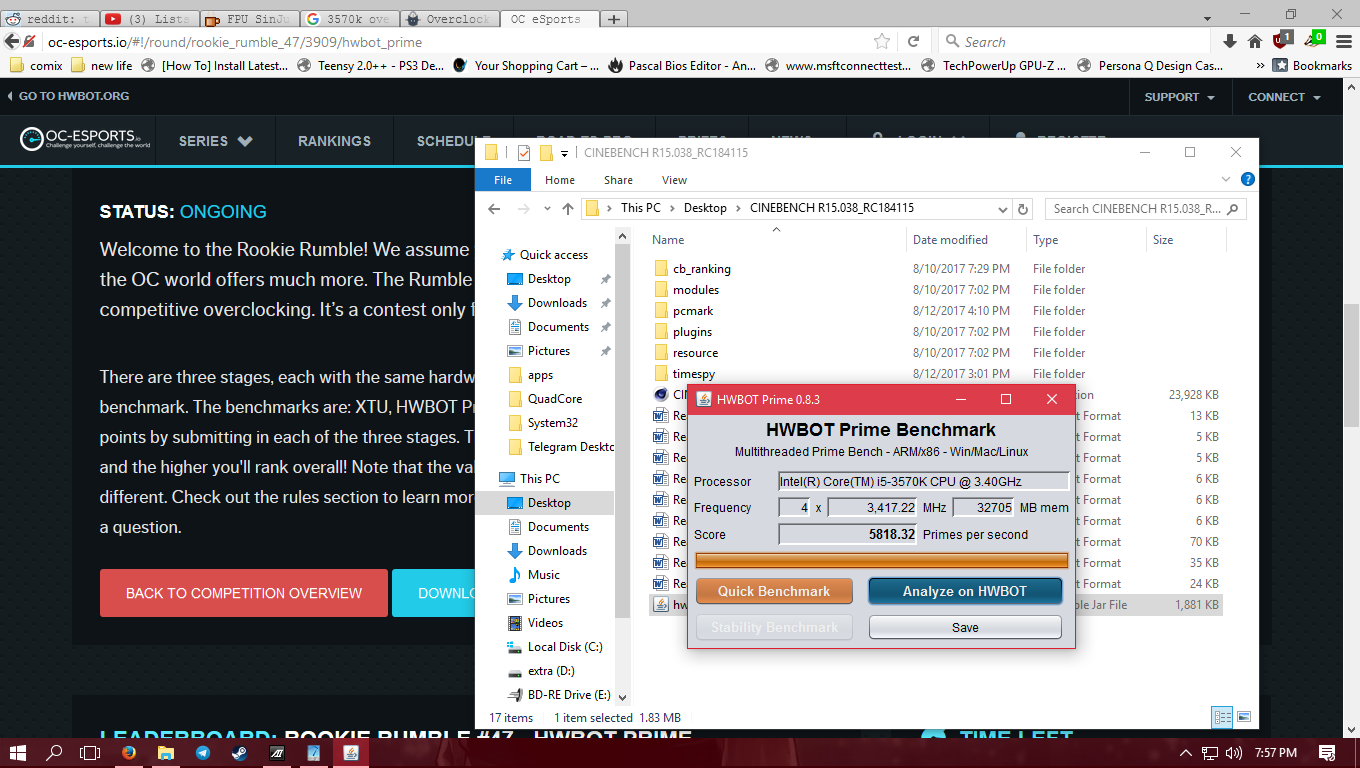
Task: Select timespy folder
Action: tap(693, 374)
